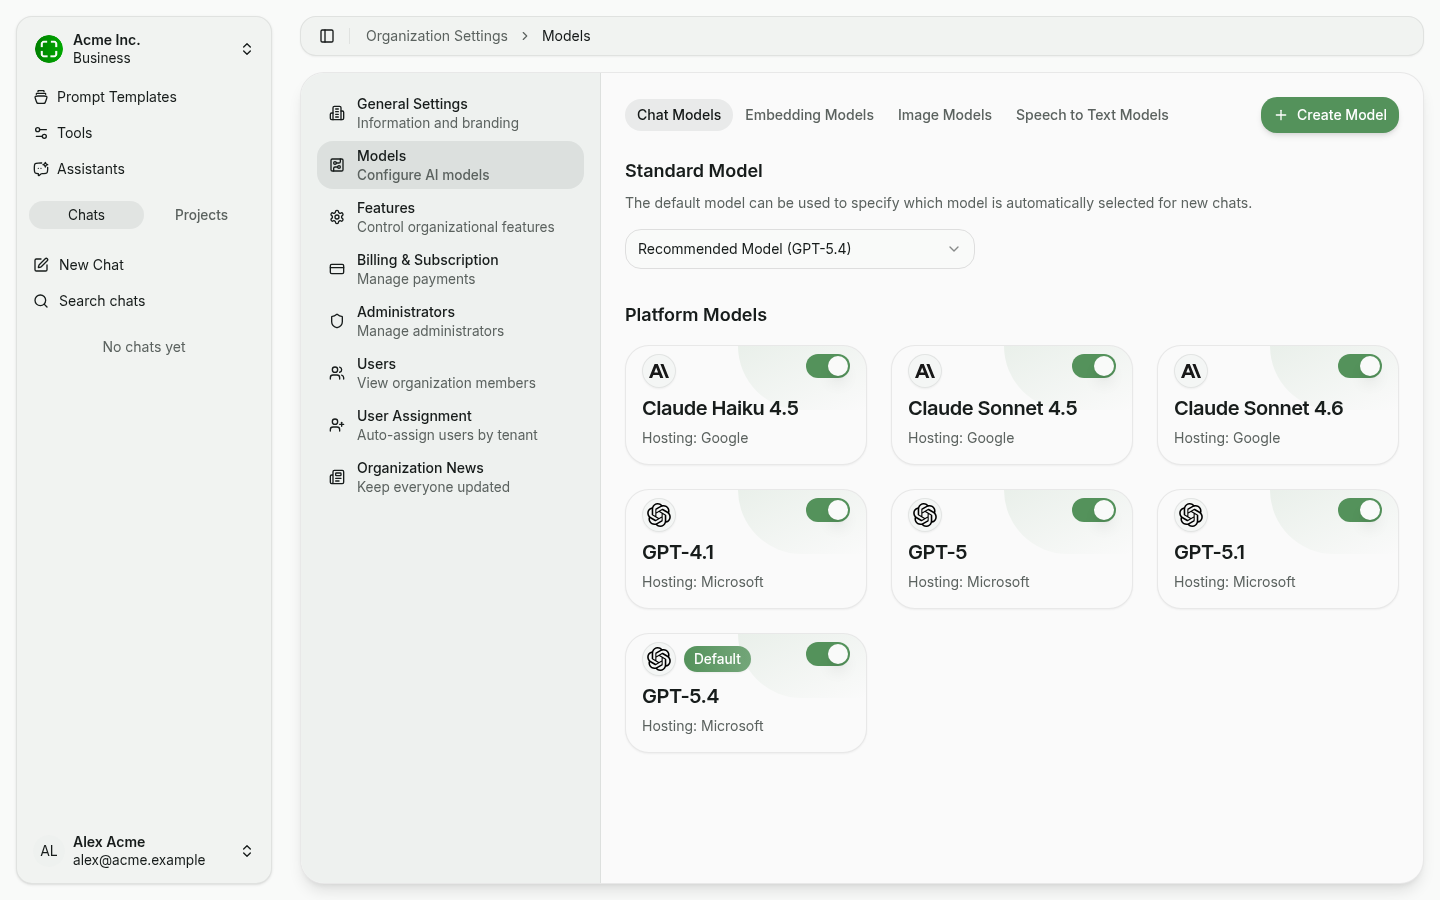Image resolution: width=1440 pixels, height=900 pixels.
Task: Open the Recommended Model (GPT-5.4) dropdown
Action: pyautogui.click(x=800, y=249)
